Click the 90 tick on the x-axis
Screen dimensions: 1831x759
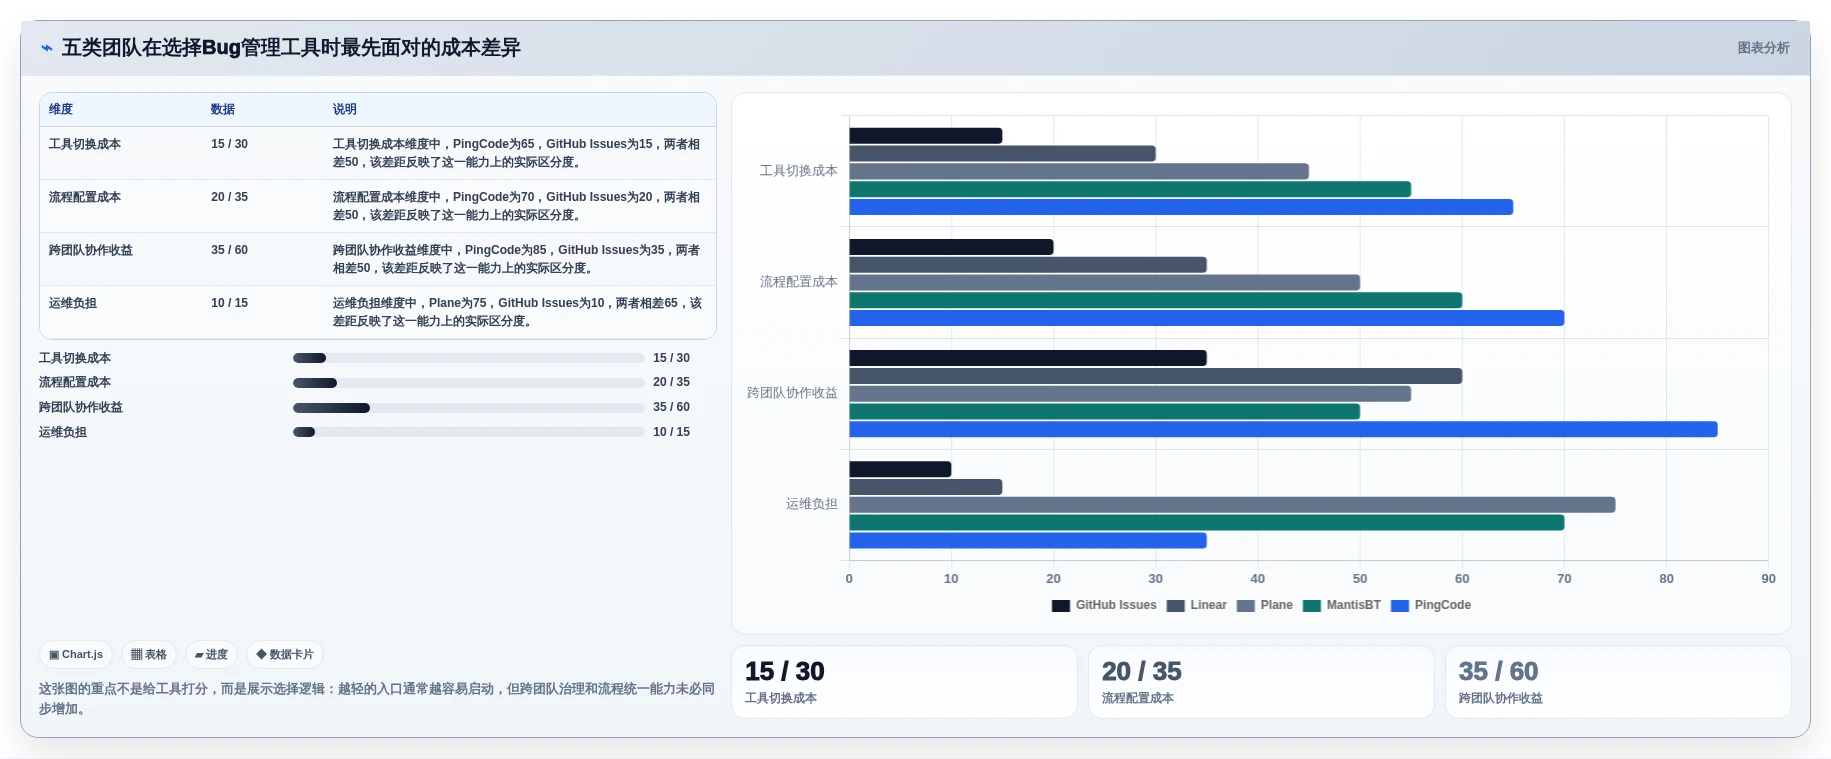1768,579
